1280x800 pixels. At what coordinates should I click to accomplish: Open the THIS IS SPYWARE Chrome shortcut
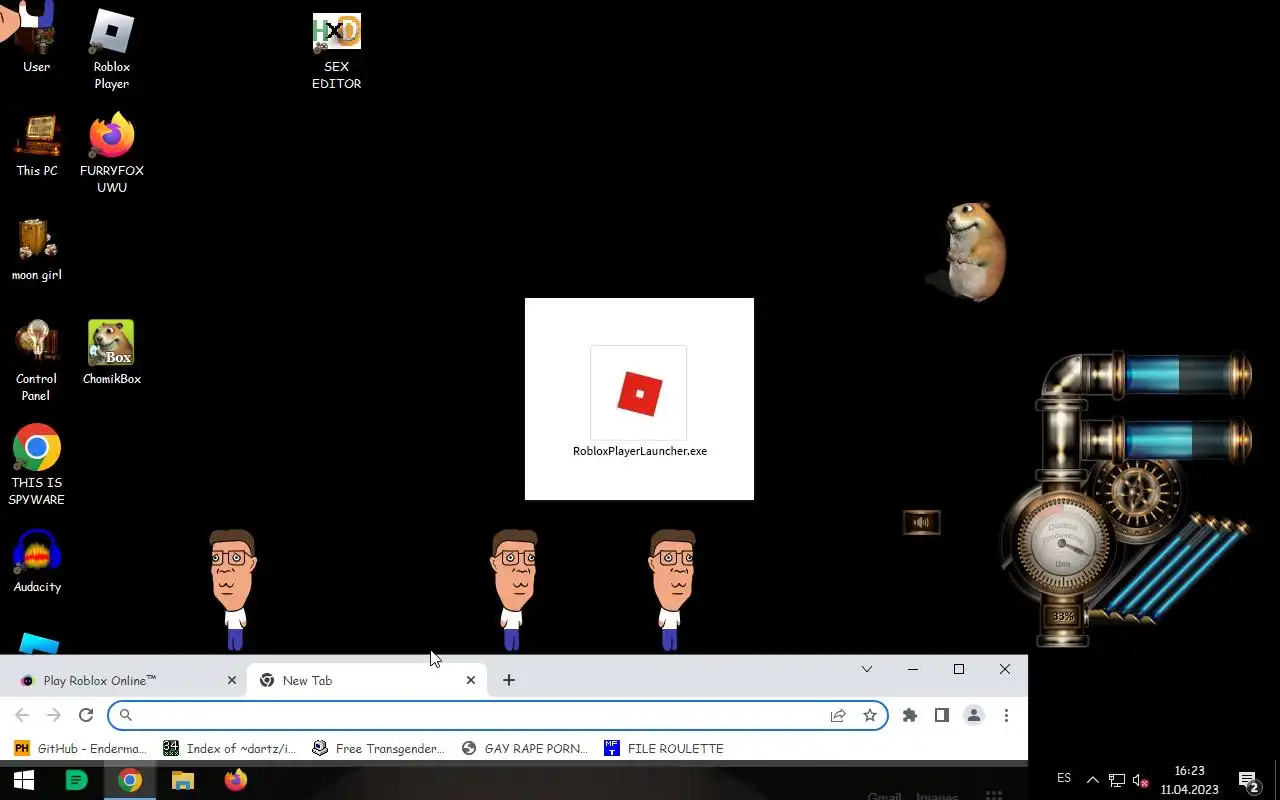[37, 465]
